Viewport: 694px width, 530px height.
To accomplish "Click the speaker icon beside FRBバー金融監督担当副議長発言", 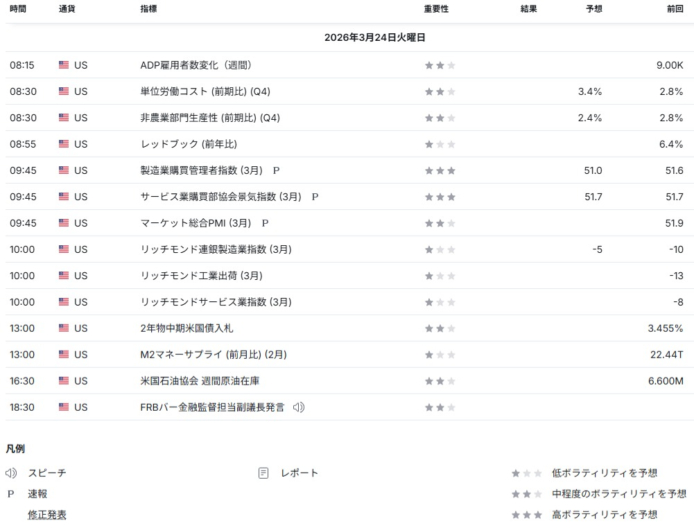I will (x=299, y=407).
